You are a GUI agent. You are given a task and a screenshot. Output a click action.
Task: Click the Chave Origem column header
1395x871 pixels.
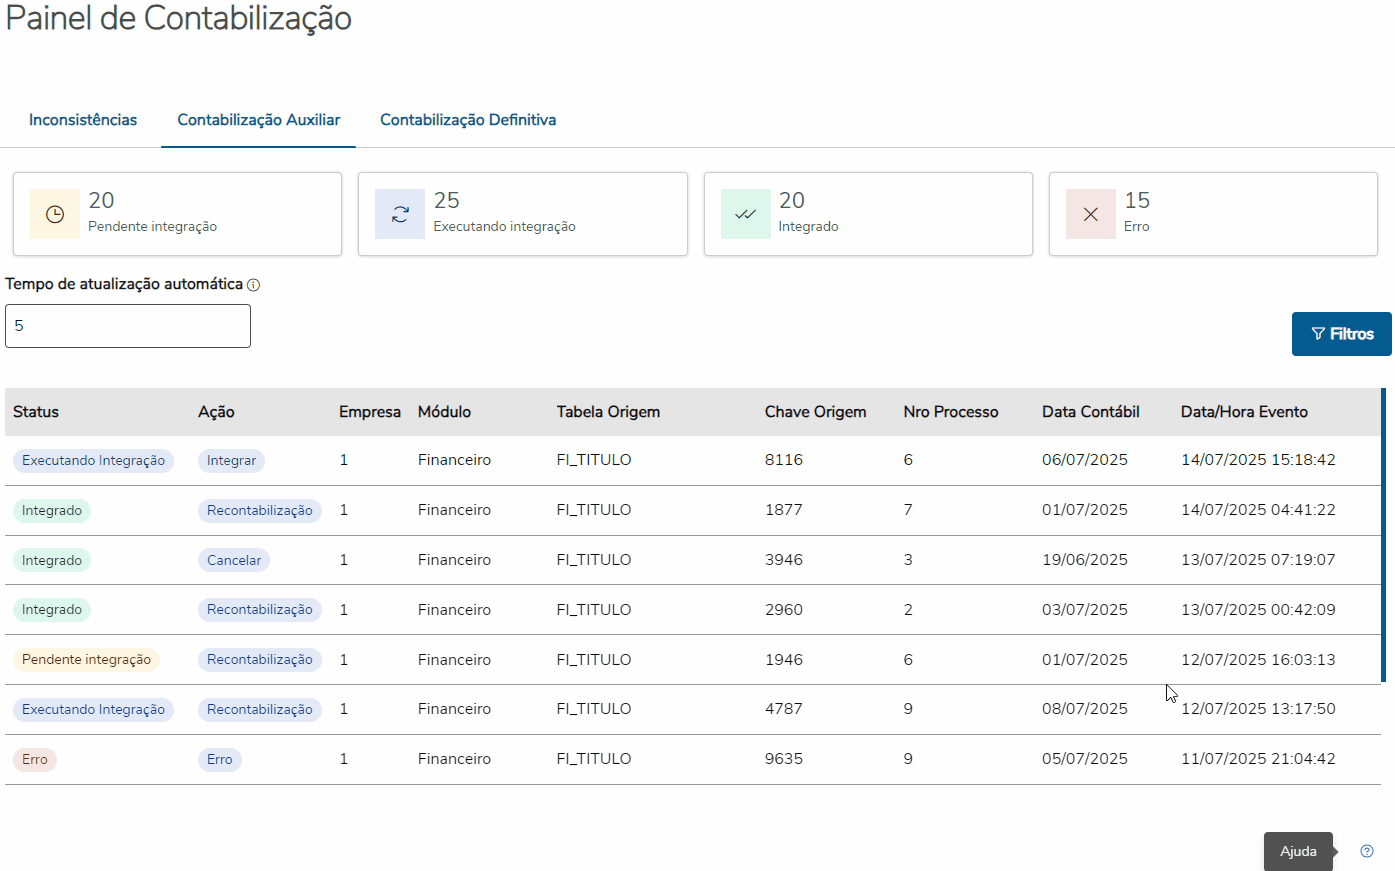click(x=815, y=412)
